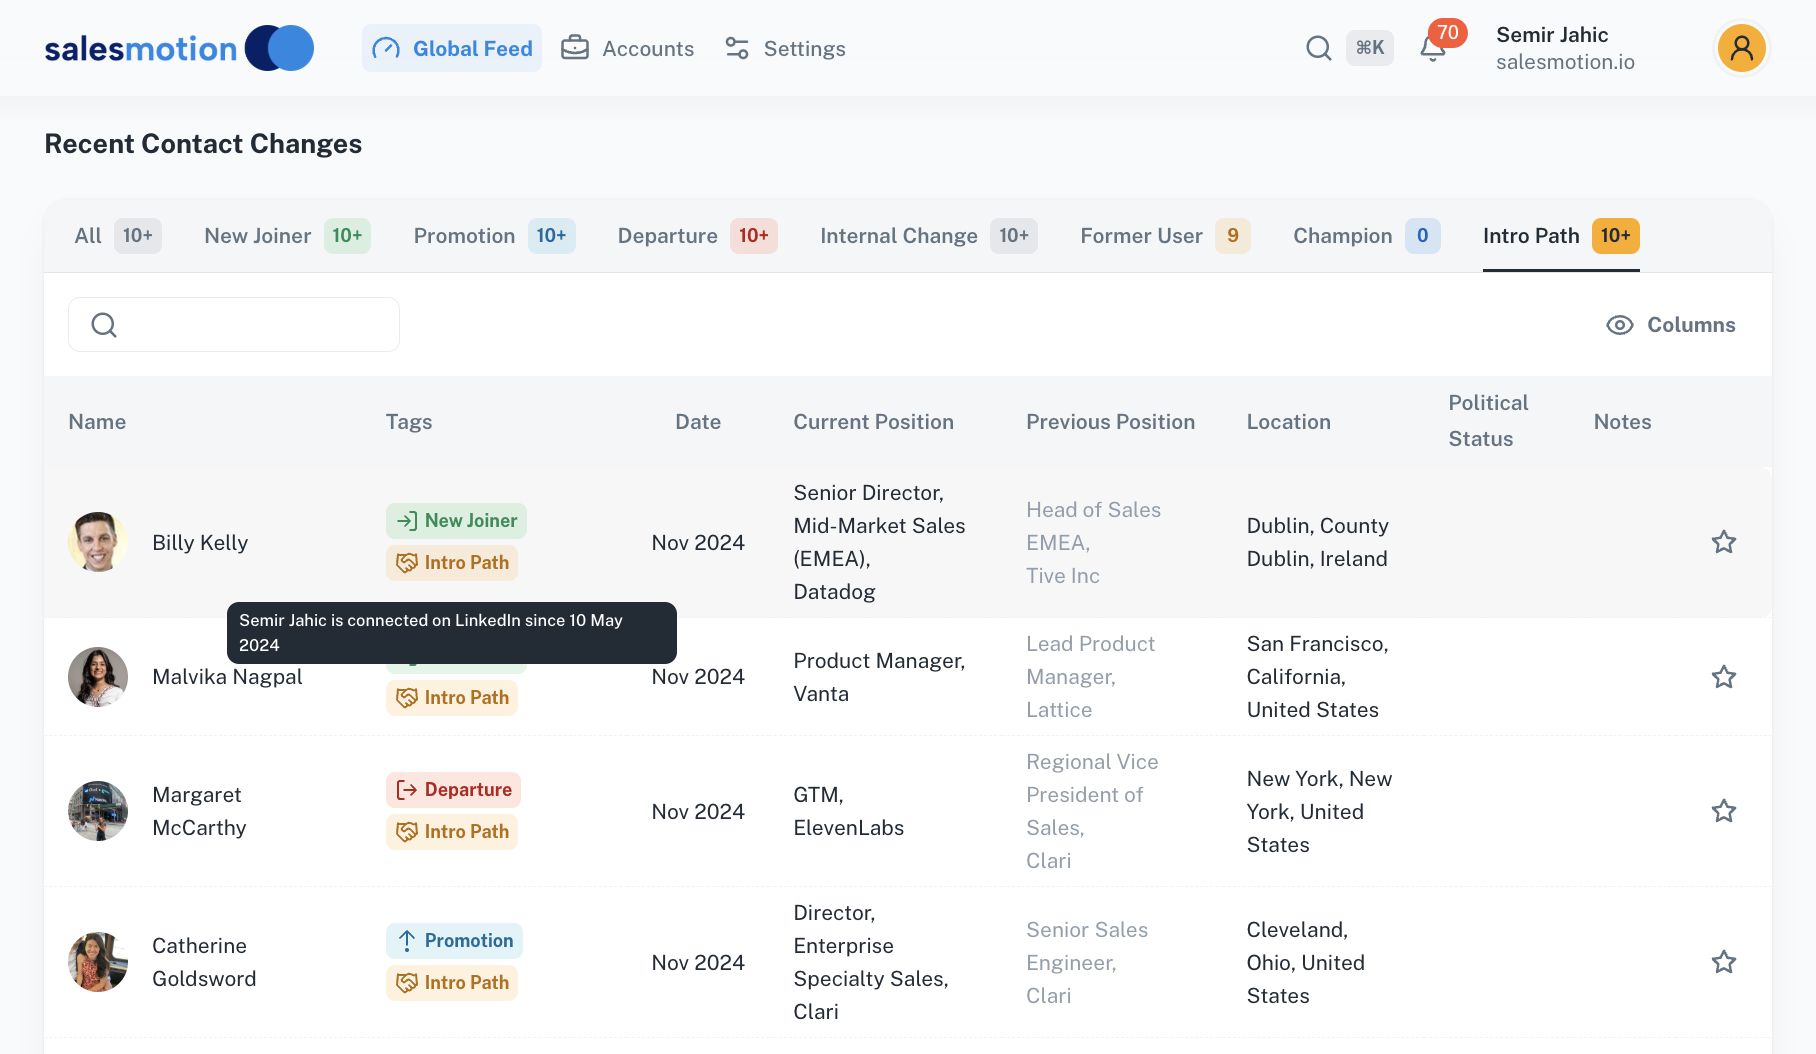This screenshot has height=1054, width=1816.
Task: Switch to the All tab
Action: [x=118, y=236]
